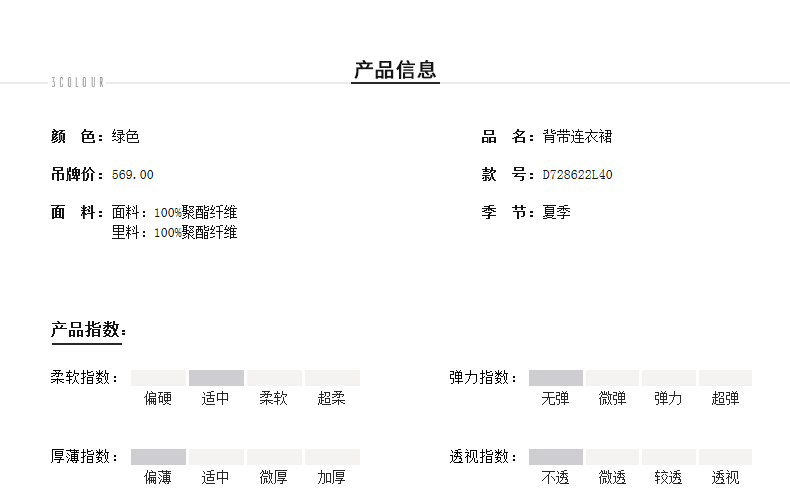Screen dimensions: 790x491
Task: Click style number D728622L40
Action: click(x=577, y=175)
